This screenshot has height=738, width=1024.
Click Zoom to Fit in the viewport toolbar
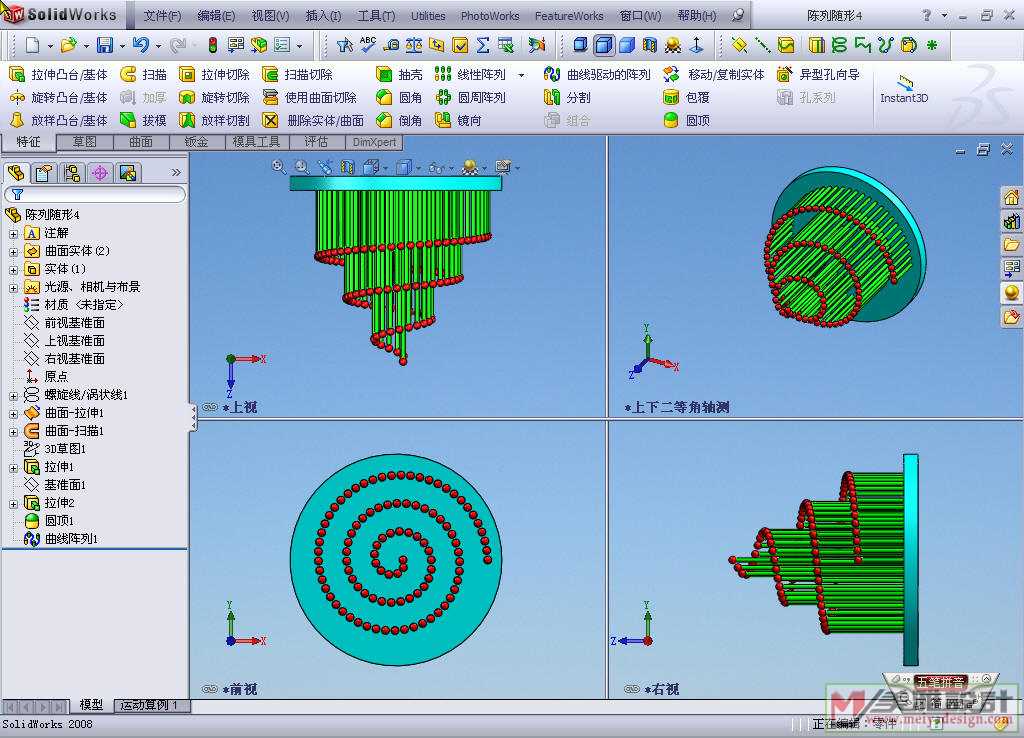pos(279,167)
